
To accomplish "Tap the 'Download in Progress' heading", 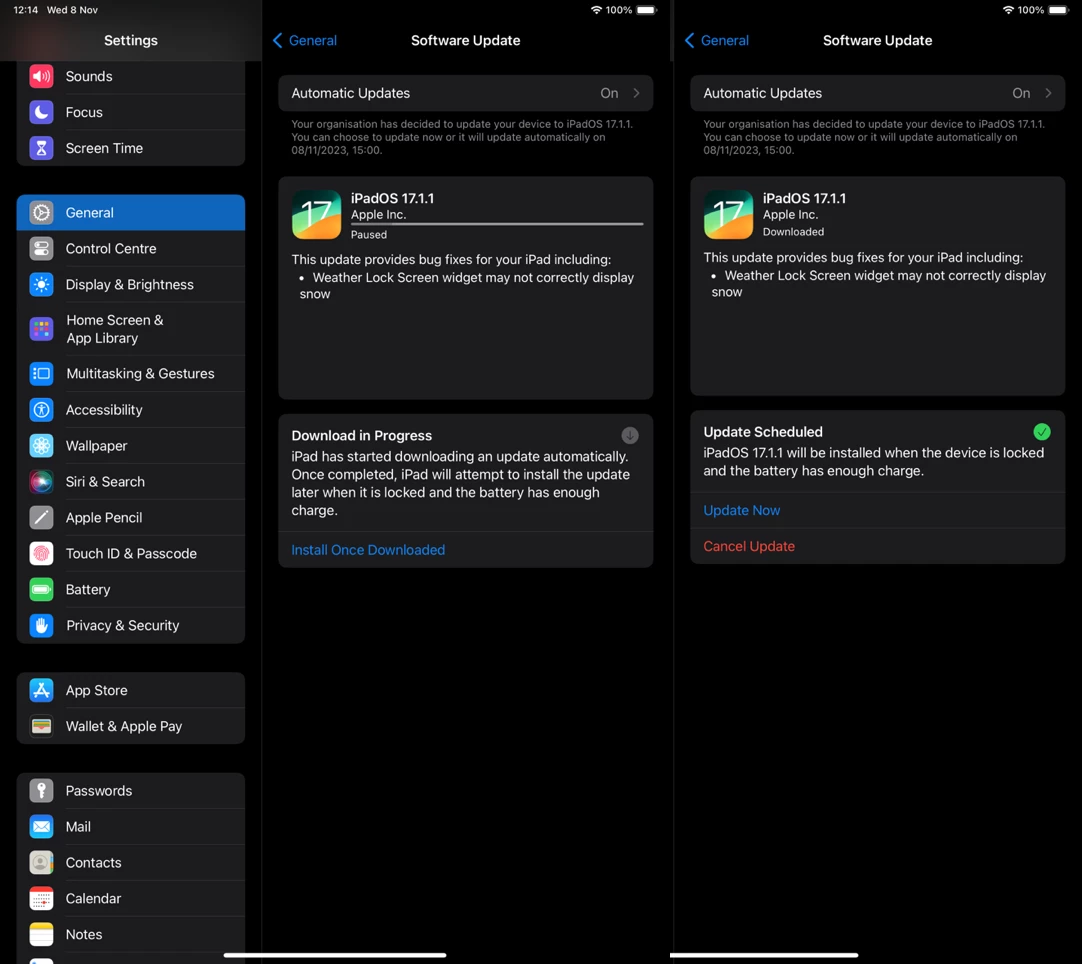I will coord(362,435).
